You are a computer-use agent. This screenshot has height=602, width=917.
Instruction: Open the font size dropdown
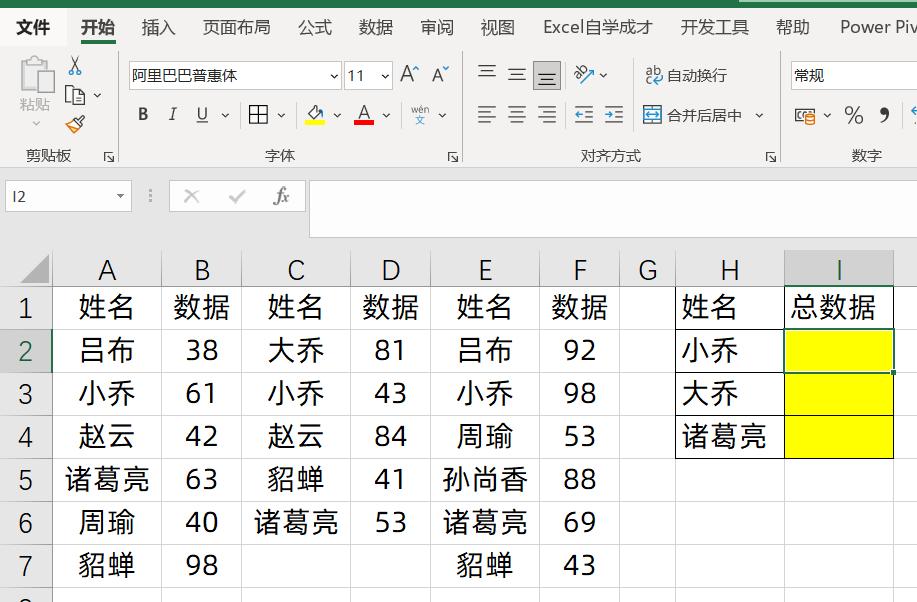coord(383,76)
